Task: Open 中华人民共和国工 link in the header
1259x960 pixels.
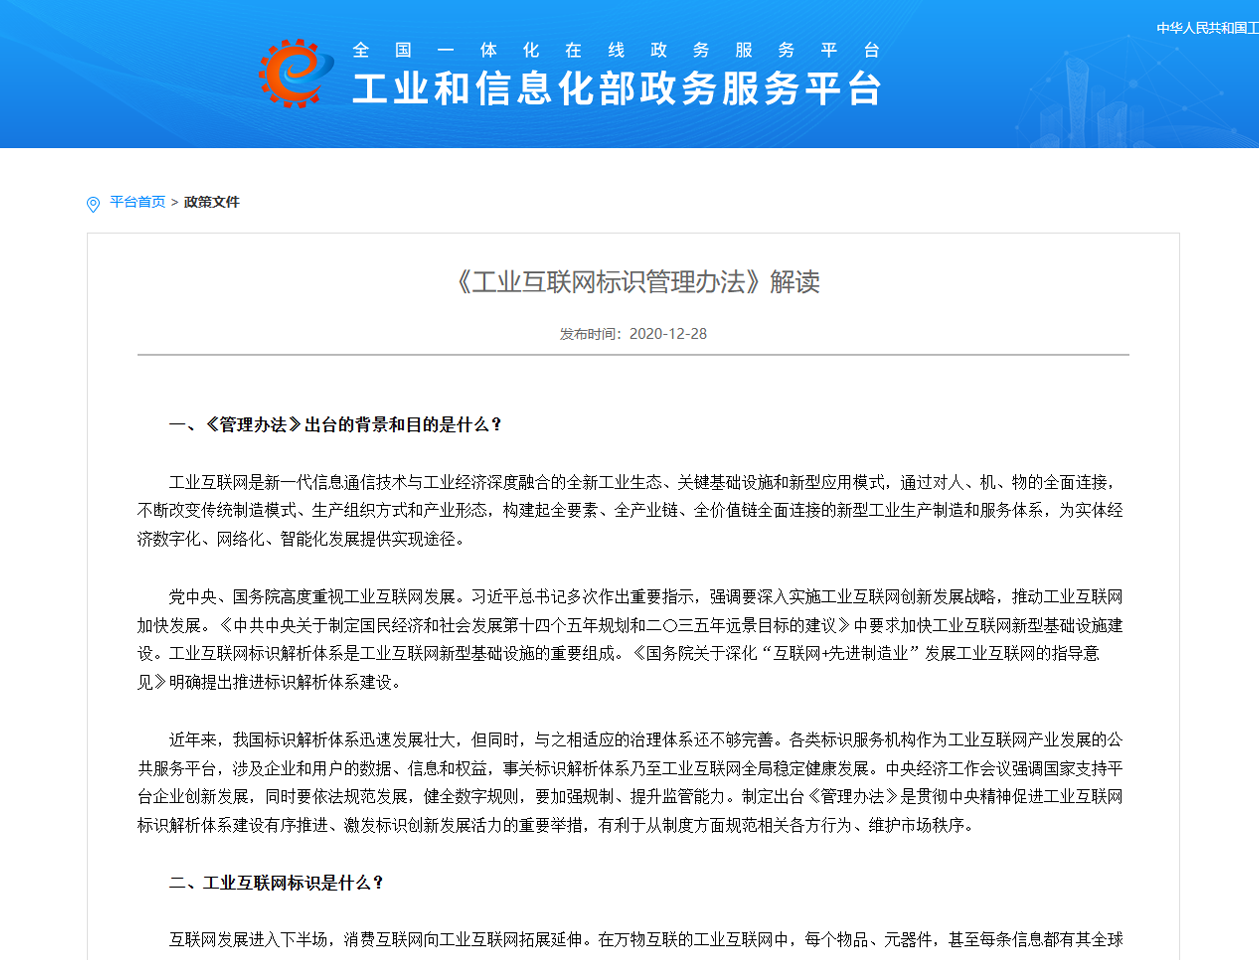Action: click(x=1207, y=28)
